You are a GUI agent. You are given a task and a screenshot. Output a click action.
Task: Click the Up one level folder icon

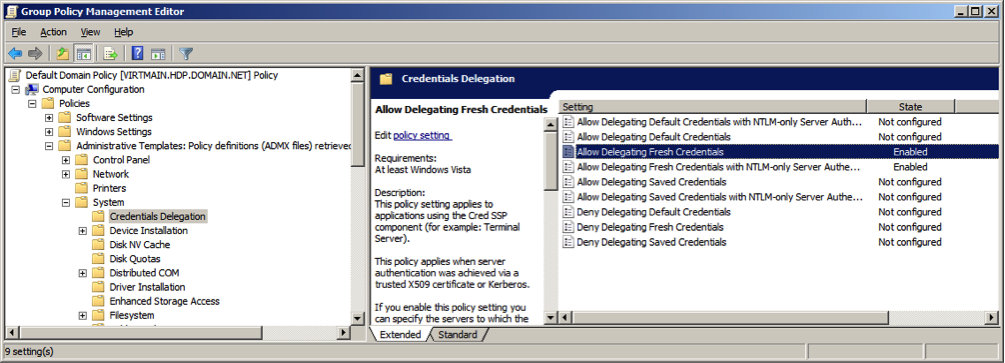point(63,53)
